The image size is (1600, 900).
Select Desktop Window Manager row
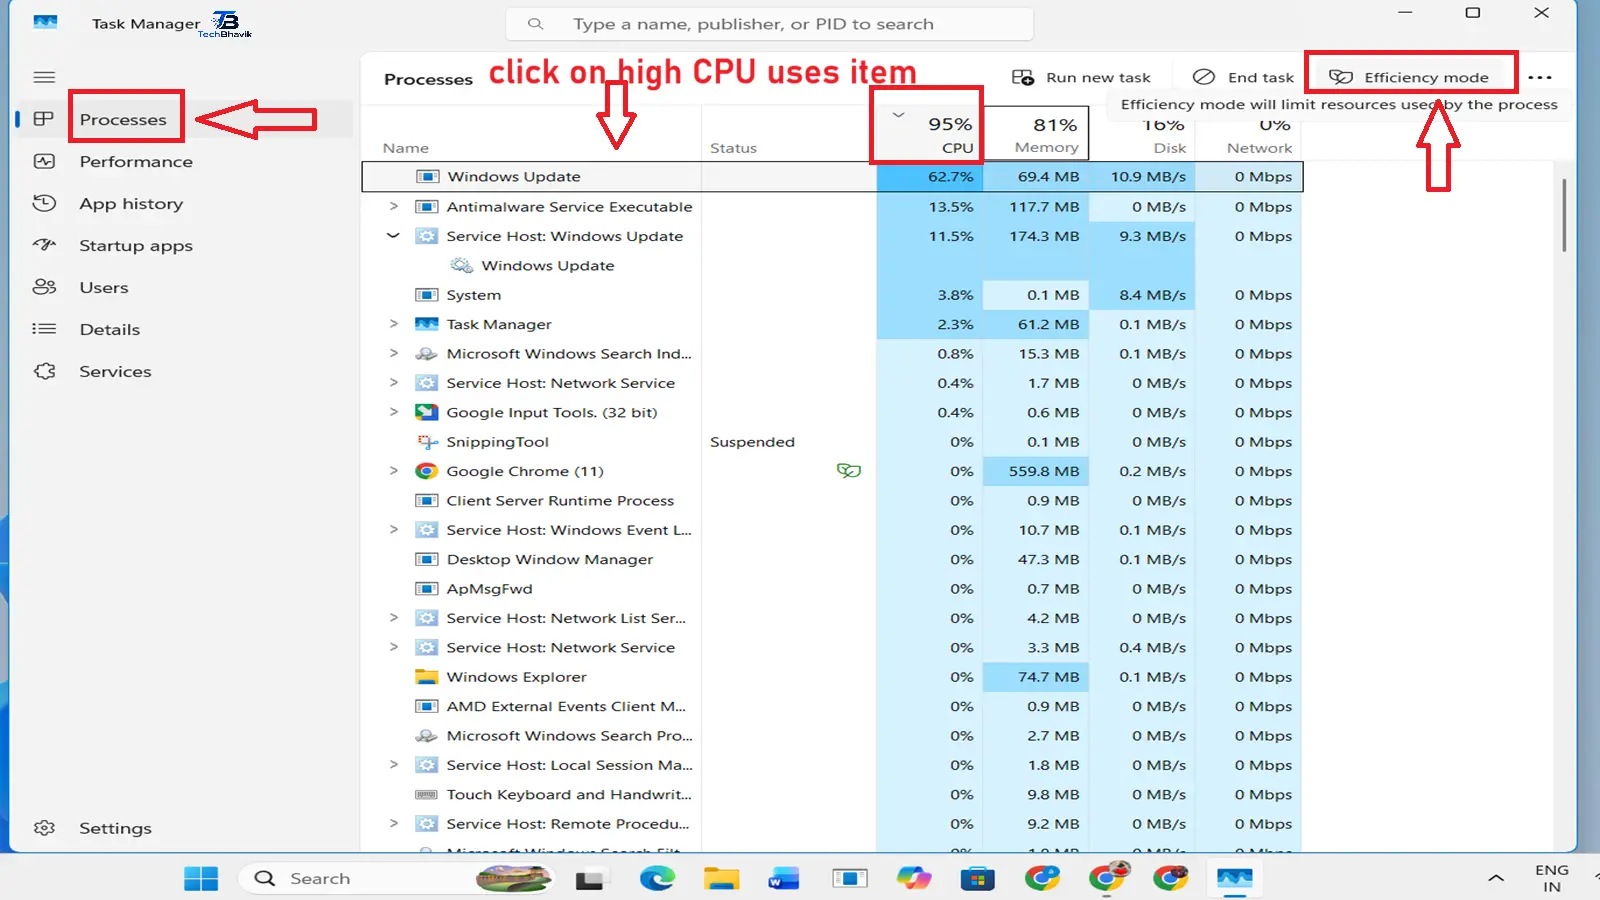coord(832,560)
